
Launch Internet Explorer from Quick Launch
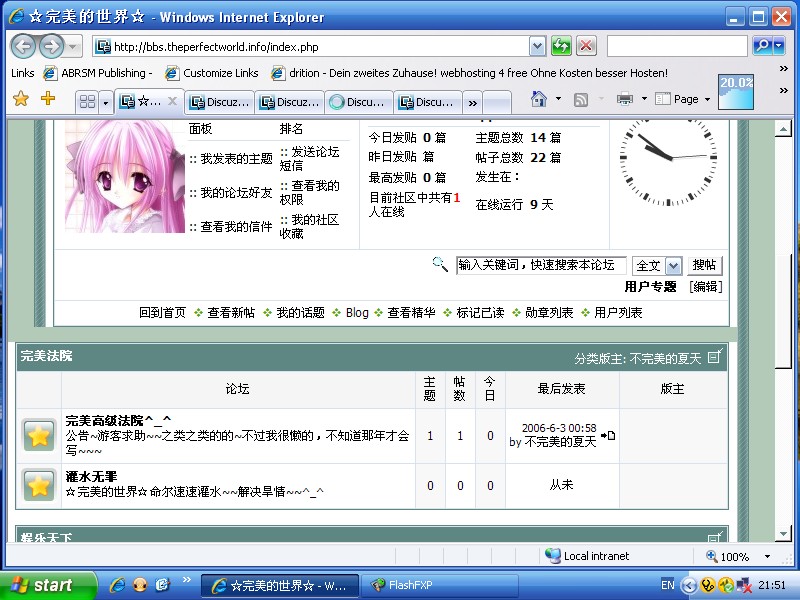117,585
